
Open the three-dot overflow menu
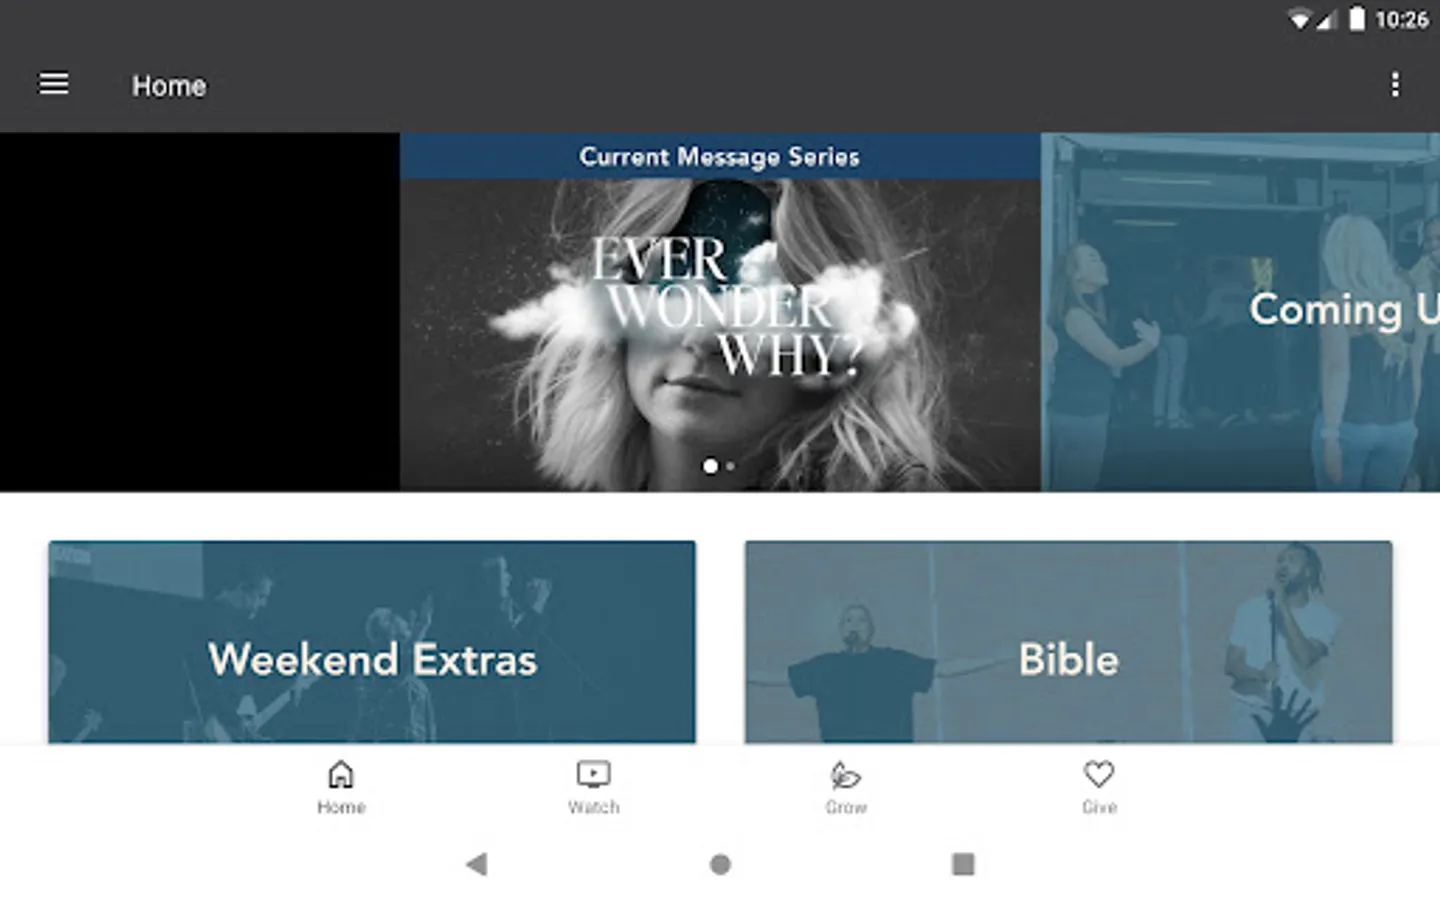(1395, 85)
